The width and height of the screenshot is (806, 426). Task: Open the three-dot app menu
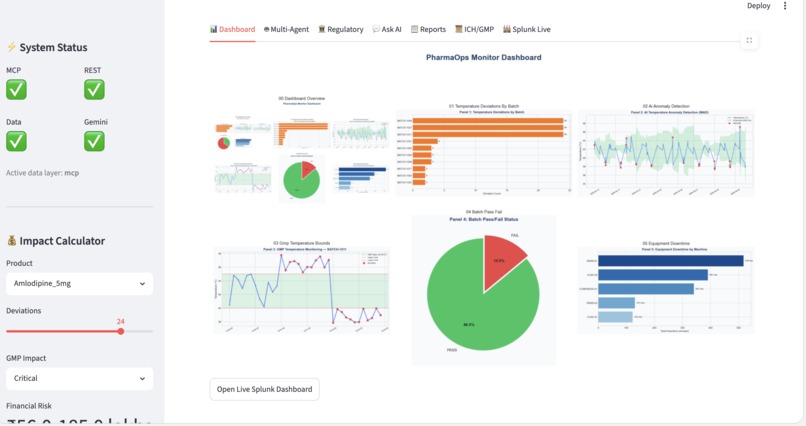click(785, 6)
